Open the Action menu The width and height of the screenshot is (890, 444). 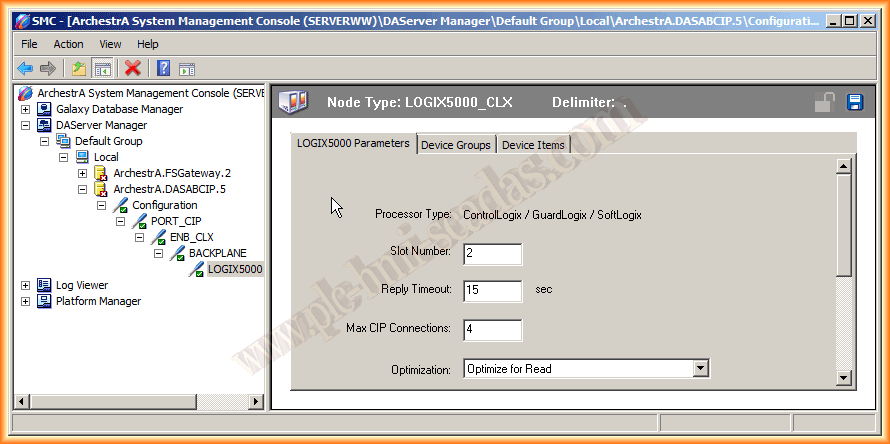68,44
